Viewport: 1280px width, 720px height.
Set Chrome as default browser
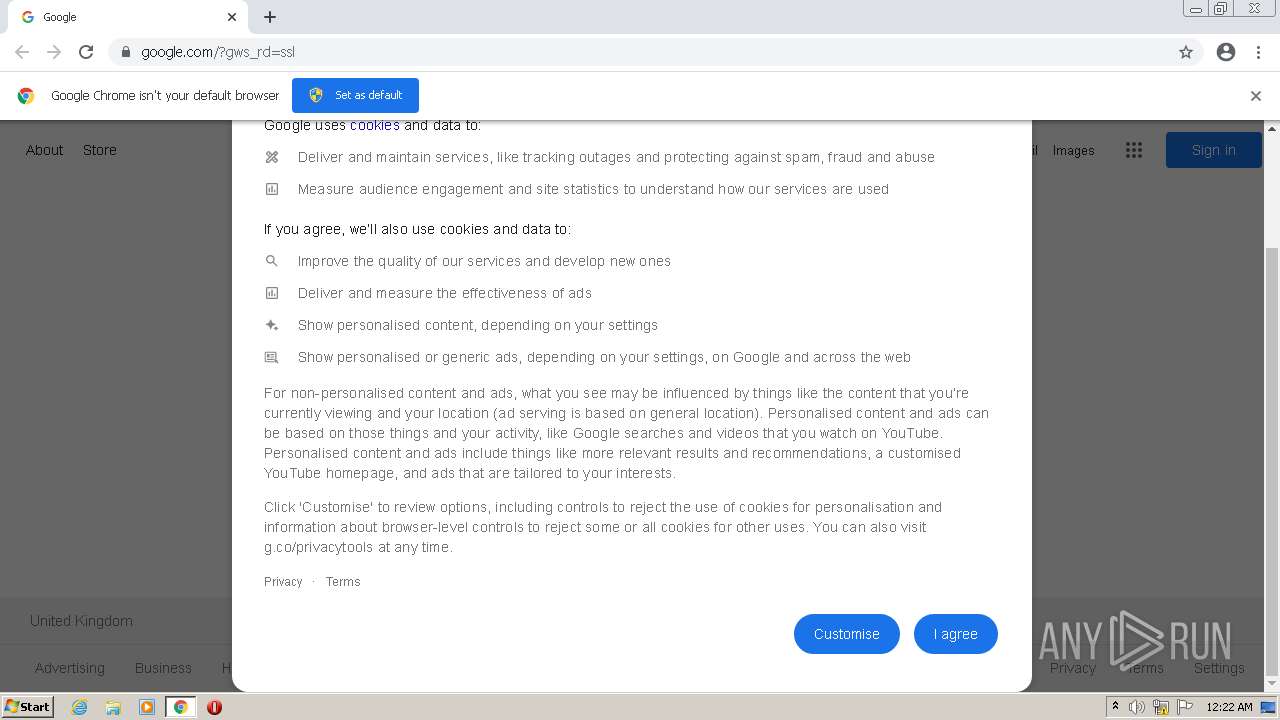coord(355,95)
